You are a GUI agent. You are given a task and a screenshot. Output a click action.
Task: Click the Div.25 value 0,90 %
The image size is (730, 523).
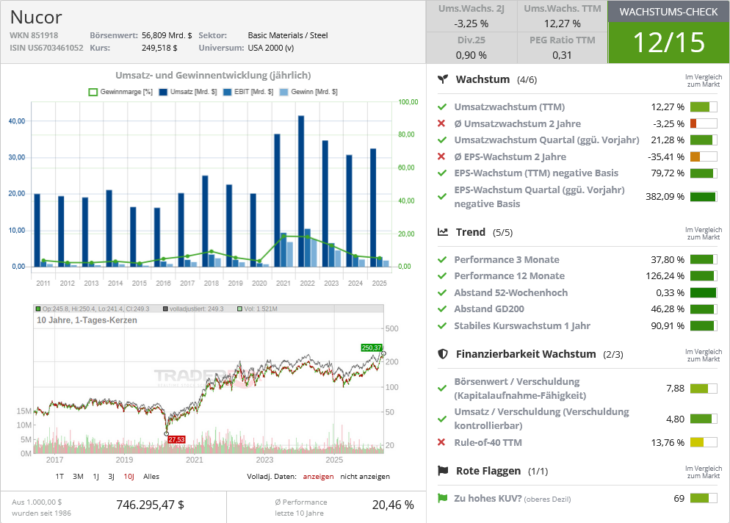point(471,55)
